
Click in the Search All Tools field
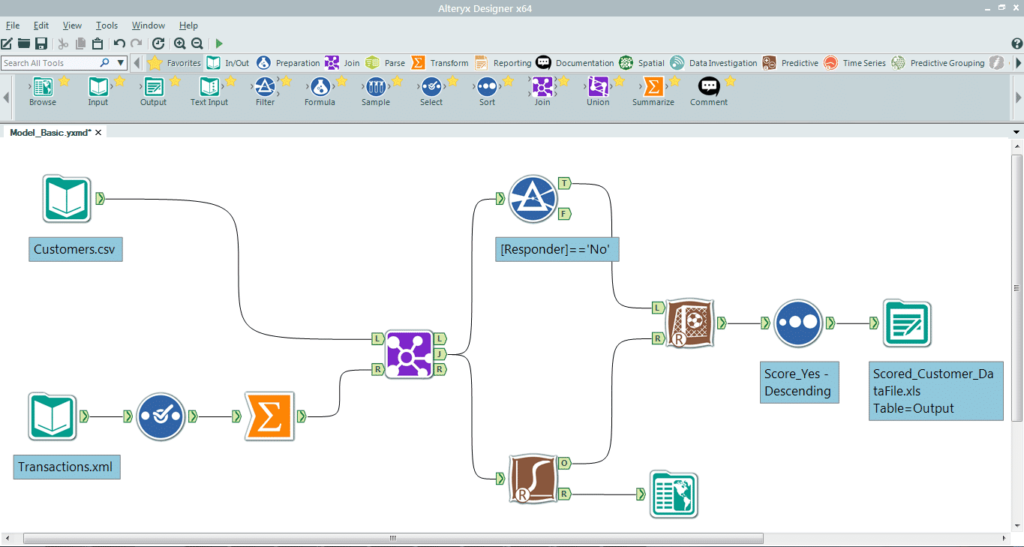point(50,63)
